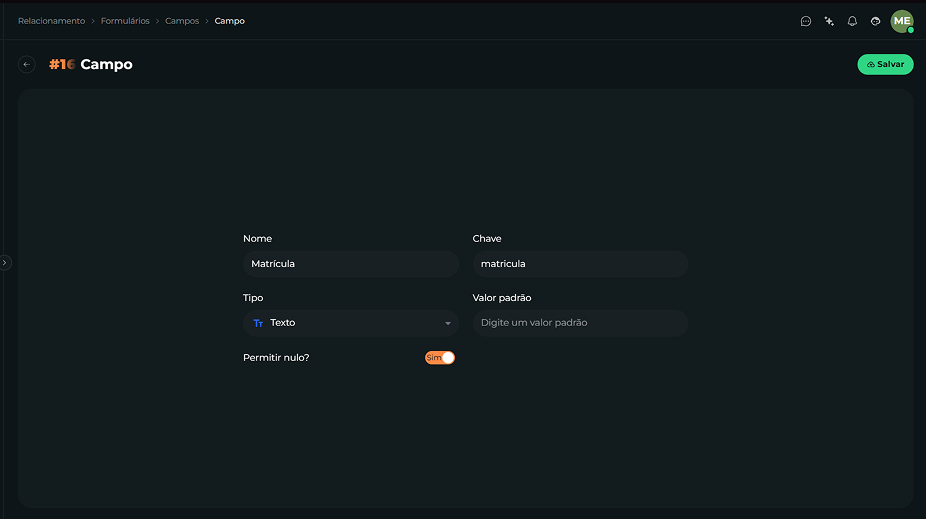The width and height of the screenshot is (926, 519).
Task: Save the field with Salvar
Action: point(885,64)
